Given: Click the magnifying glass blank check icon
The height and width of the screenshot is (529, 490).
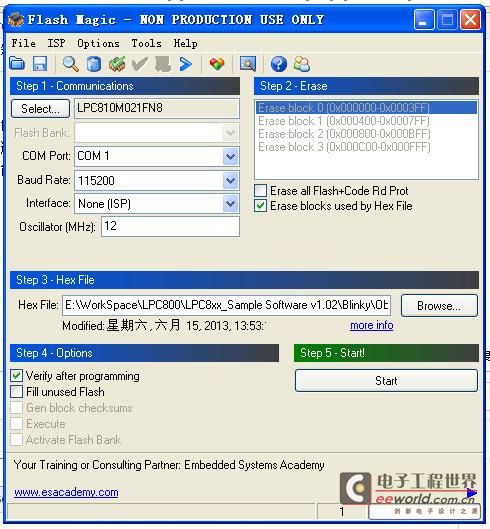Looking at the screenshot, I should click(x=71, y=63).
